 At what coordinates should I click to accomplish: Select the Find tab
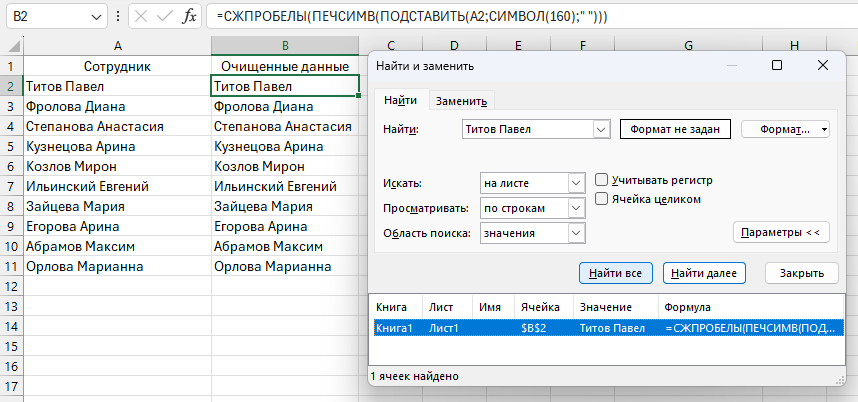click(x=401, y=101)
